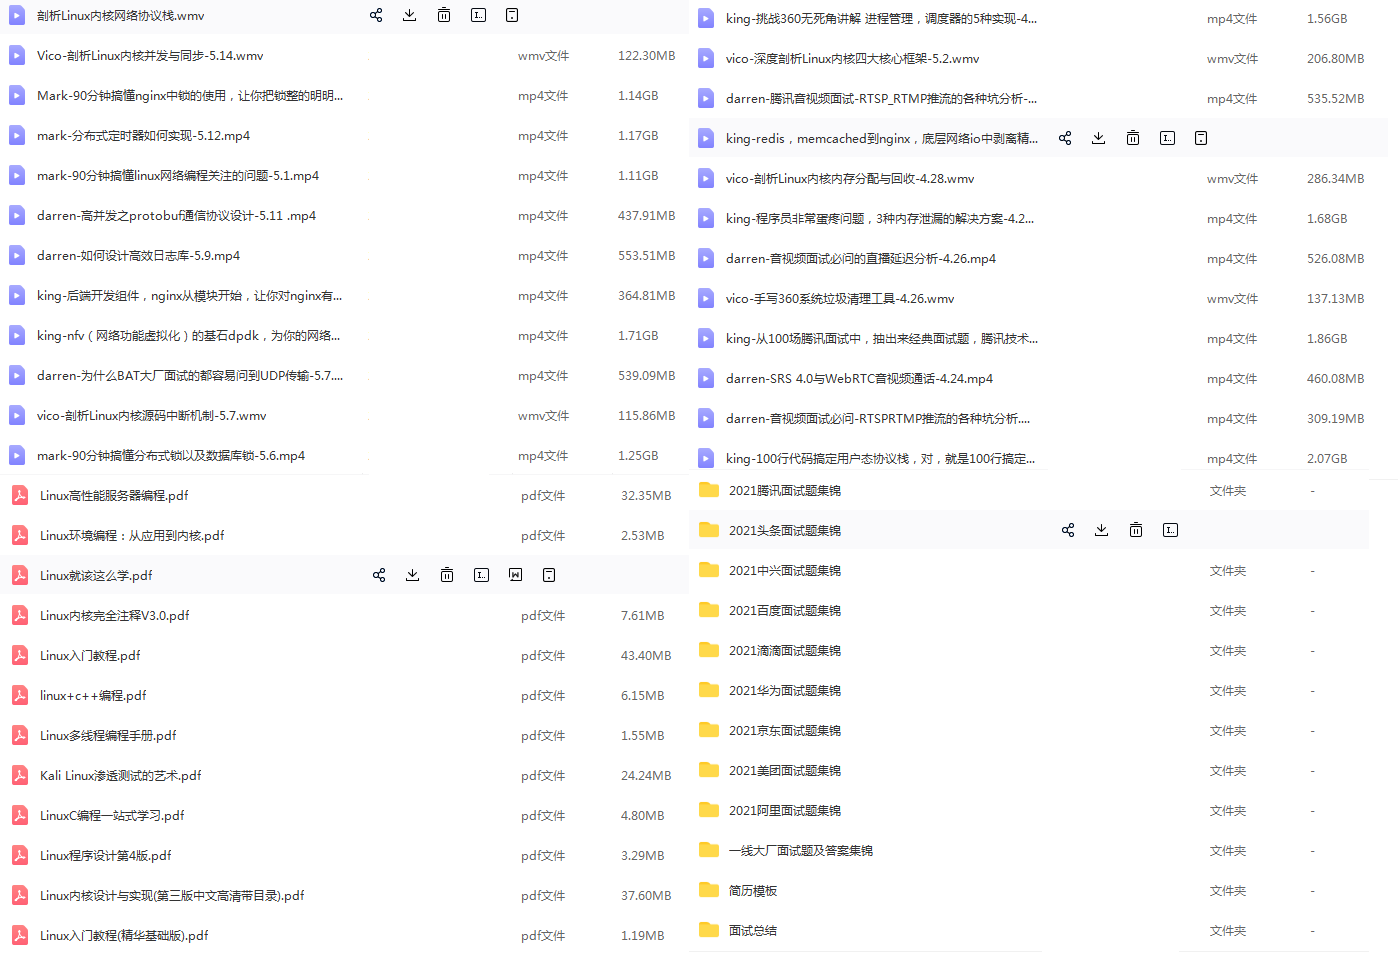Open vico-深度剖析Linux内核四大核心框架-5.2.wmv

tap(852, 58)
